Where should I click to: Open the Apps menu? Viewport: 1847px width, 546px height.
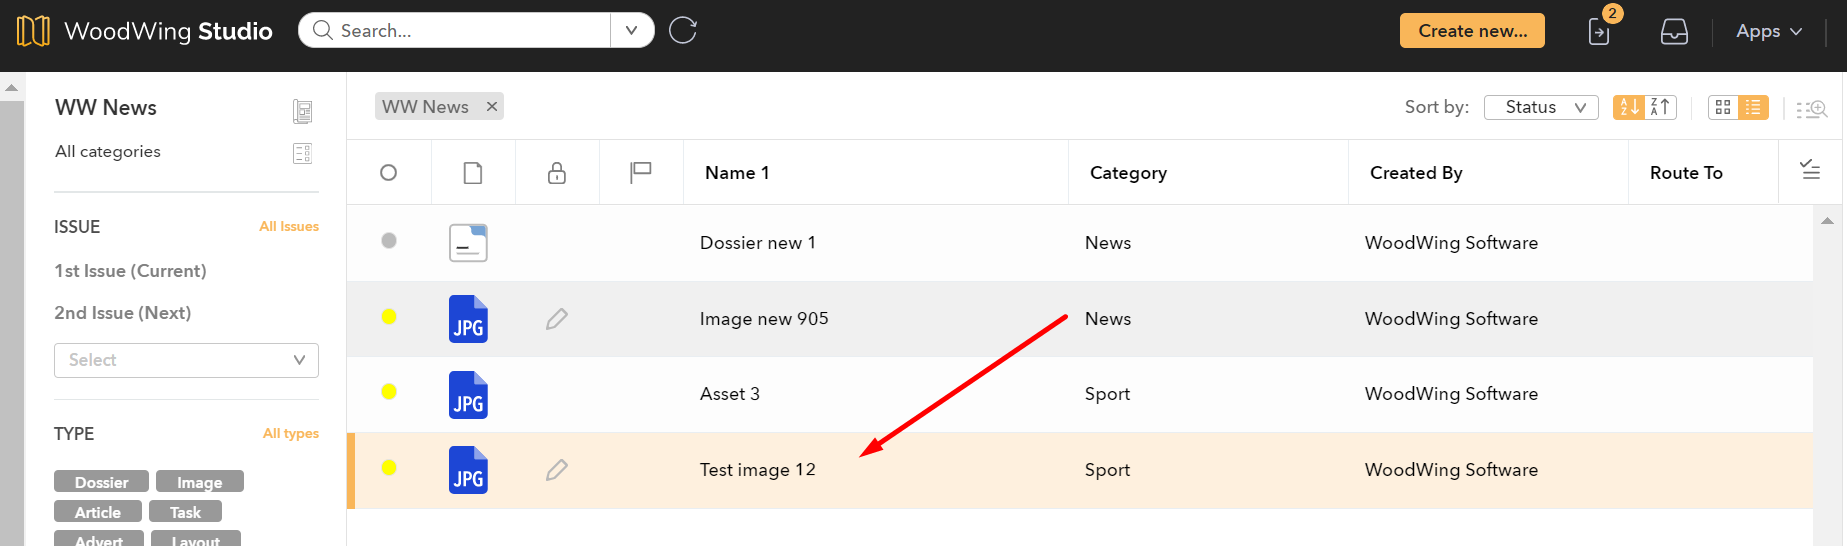tap(1768, 32)
